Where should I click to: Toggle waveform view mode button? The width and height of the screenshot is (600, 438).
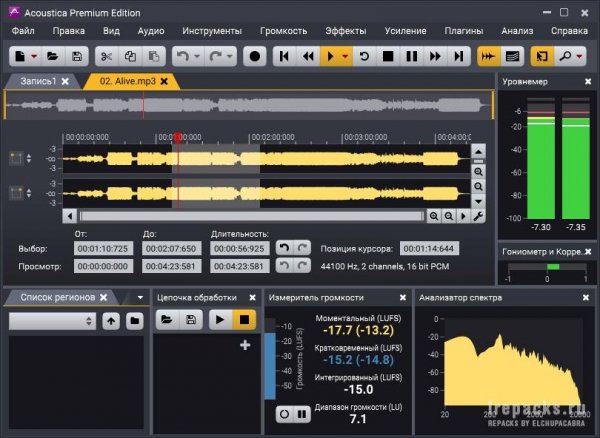pos(488,57)
